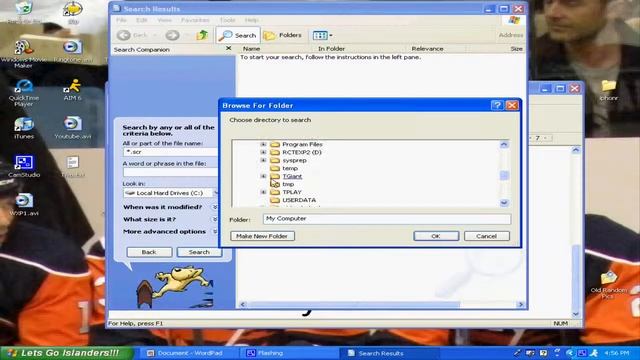This screenshot has height=360, width=640.
Task: Select the USERDATA folder
Action: (x=299, y=200)
